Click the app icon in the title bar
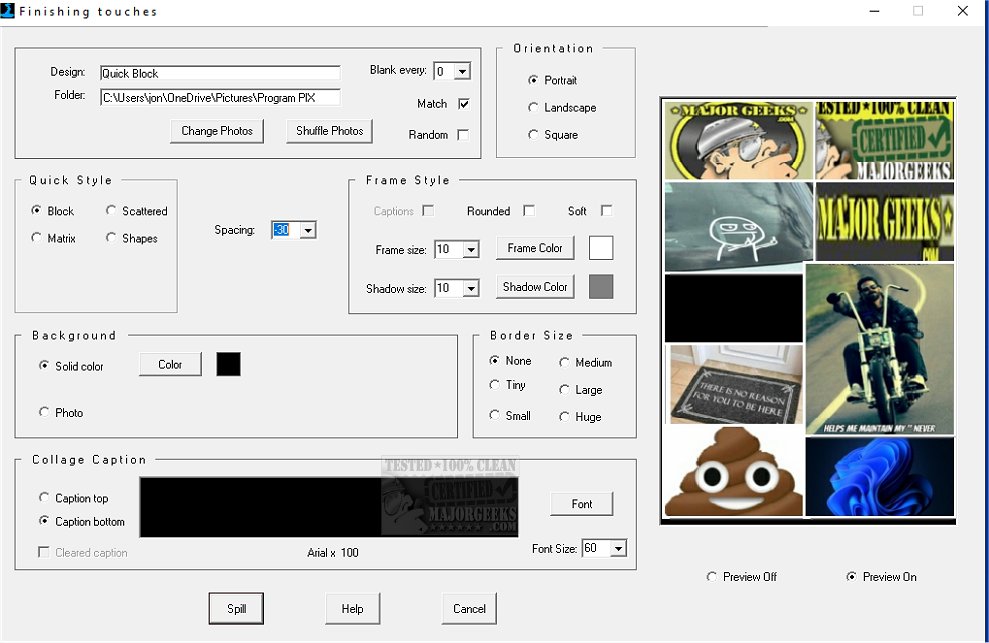Image resolution: width=989 pixels, height=643 pixels. click(x=8, y=11)
